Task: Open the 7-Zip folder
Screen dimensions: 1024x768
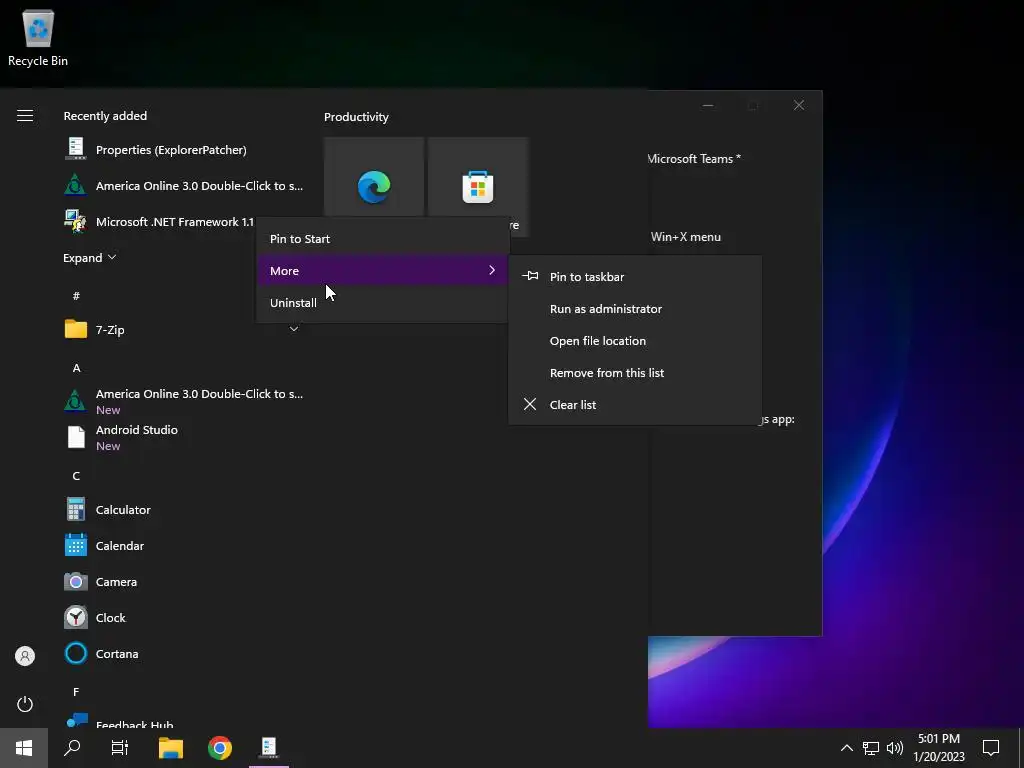Action: click(183, 330)
